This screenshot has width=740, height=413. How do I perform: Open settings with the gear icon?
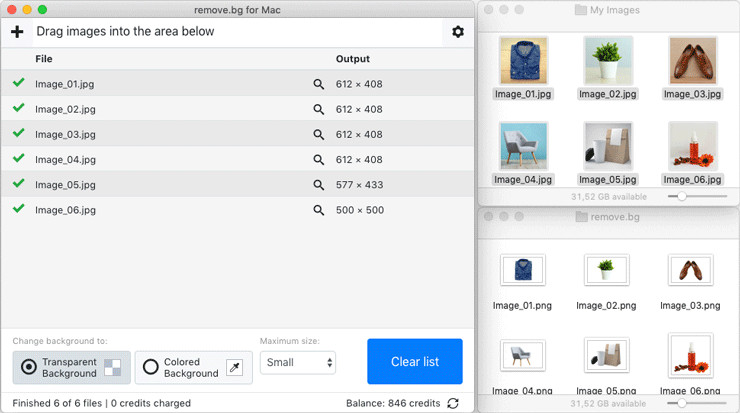pos(458,32)
